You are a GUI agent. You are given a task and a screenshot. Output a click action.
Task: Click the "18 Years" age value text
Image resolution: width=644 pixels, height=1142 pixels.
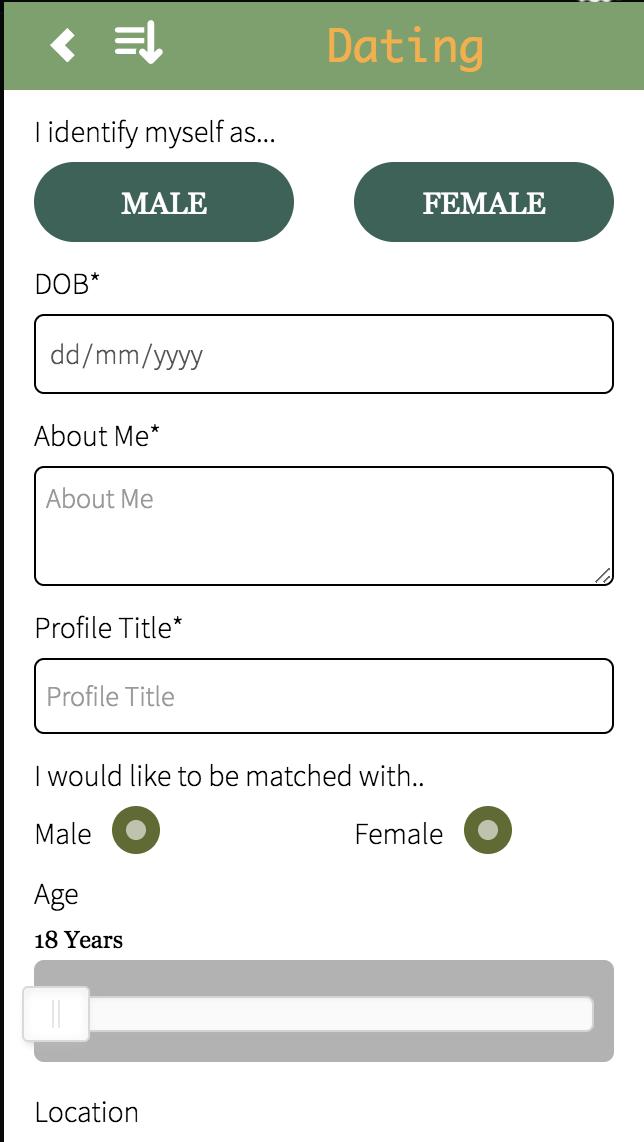pyautogui.click(x=79, y=940)
